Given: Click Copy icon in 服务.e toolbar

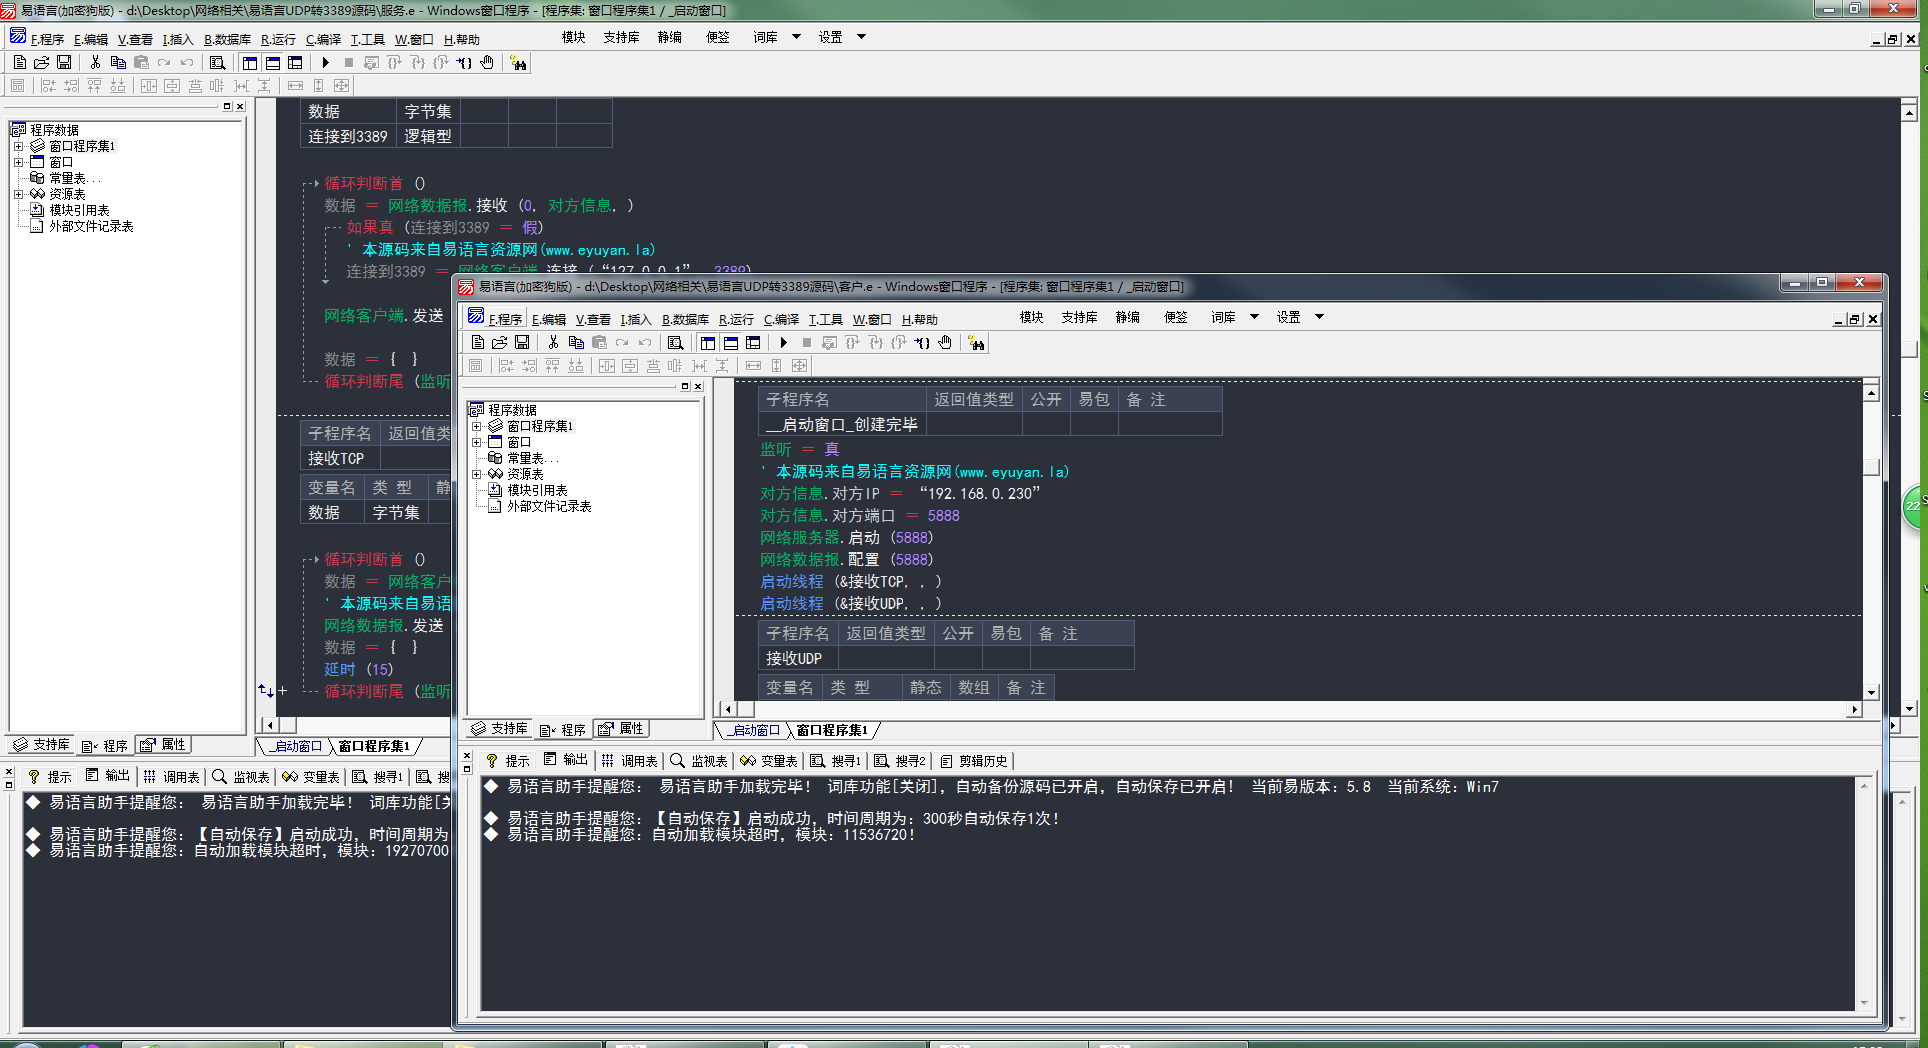Looking at the screenshot, I should coord(118,62).
